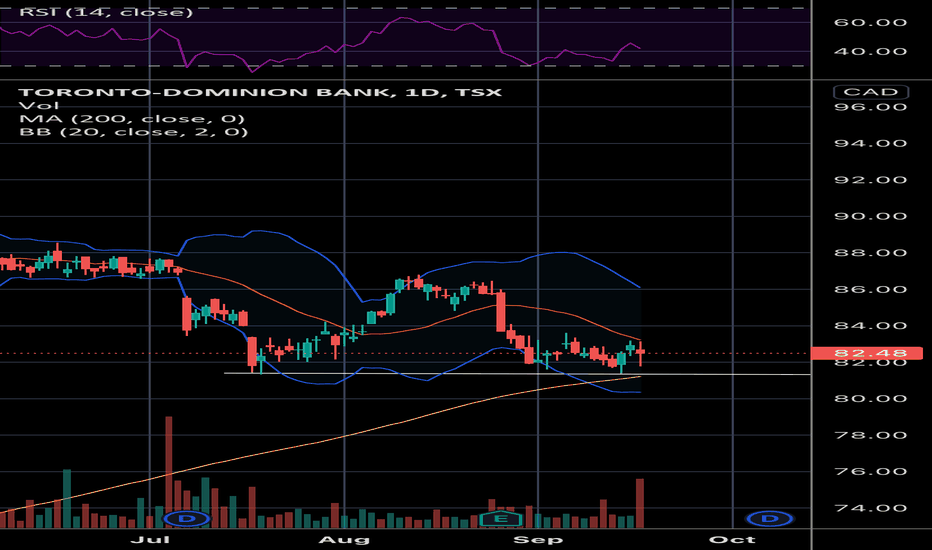Click the TORONTO-DOMINION BANK, 1D, TSX title

pos(260,92)
